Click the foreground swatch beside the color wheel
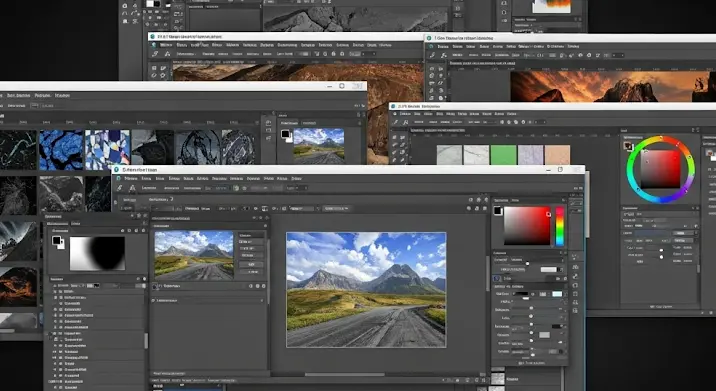The image size is (716, 391). pyautogui.click(x=629, y=146)
